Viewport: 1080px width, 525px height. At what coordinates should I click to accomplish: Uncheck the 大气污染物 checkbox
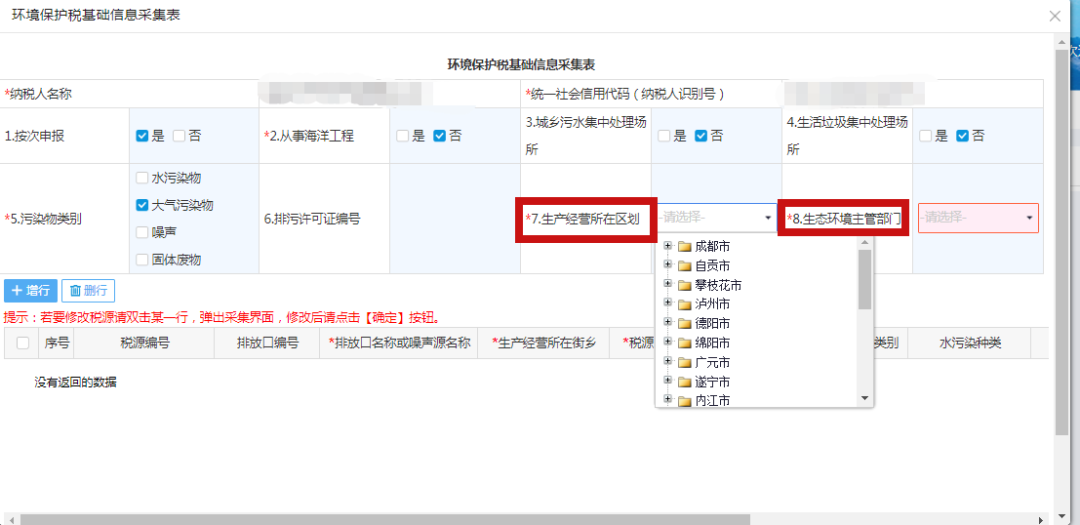(142, 205)
